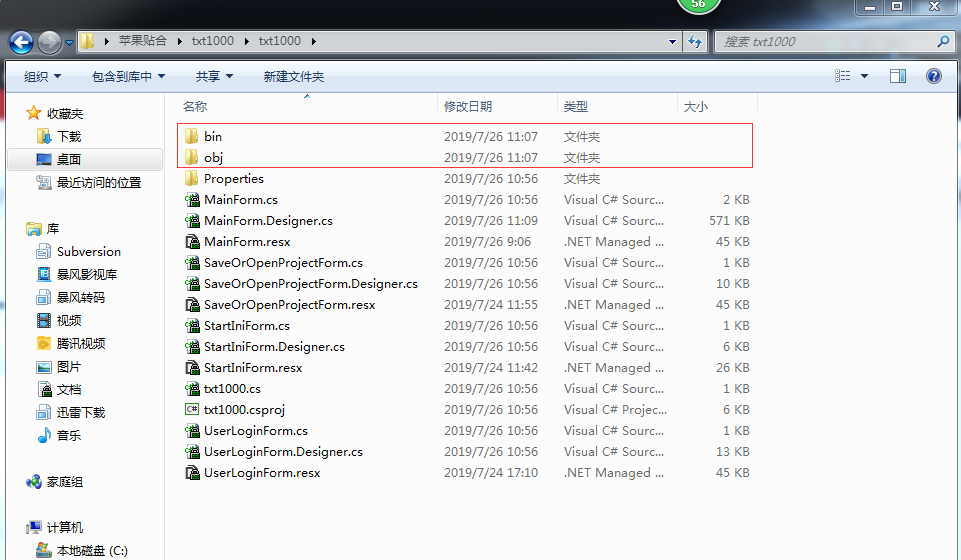Click the refresh button beside address bar

[x=695, y=42]
